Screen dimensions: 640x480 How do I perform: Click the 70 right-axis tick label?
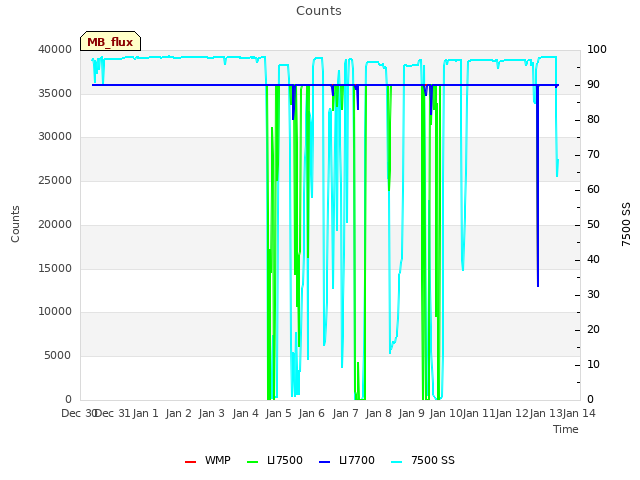pyautogui.click(x=593, y=155)
